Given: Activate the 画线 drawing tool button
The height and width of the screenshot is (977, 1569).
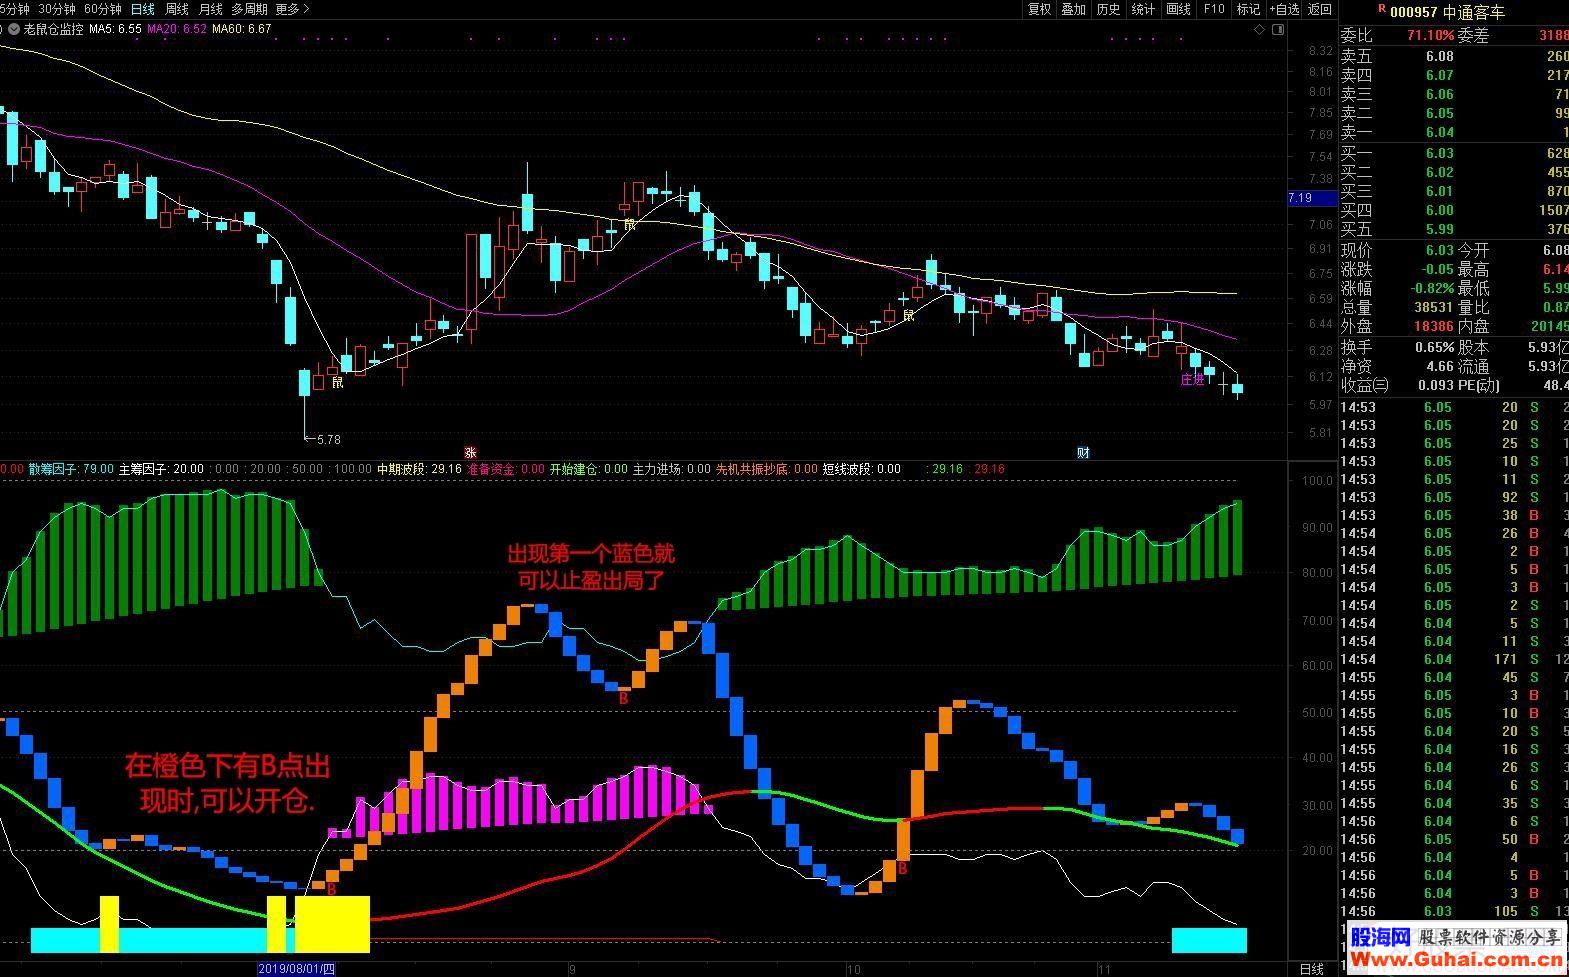Looking at the screenshot, I should coord(1179,9).
